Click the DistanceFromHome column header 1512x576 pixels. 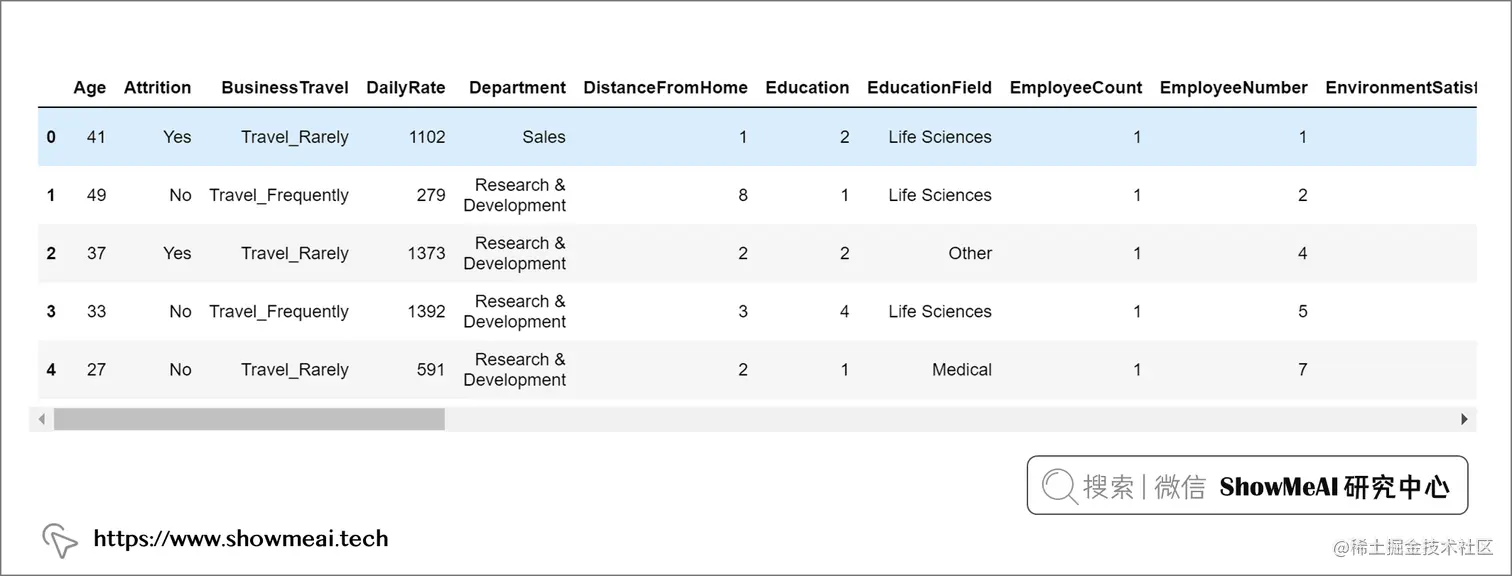point(665,88)
